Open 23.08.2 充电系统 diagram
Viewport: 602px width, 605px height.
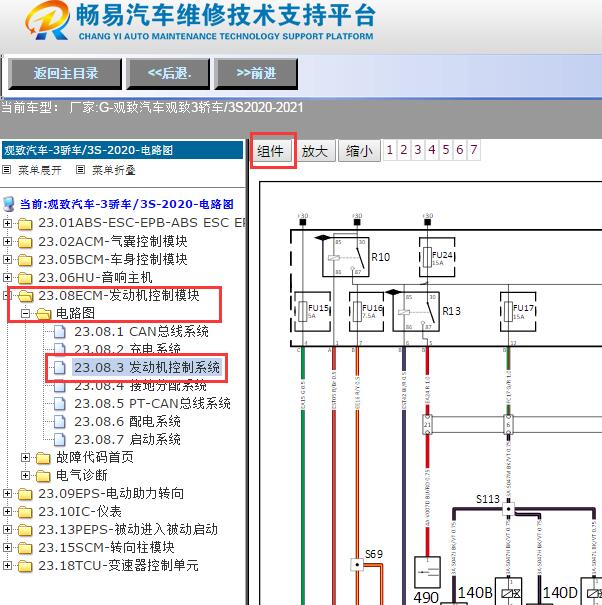tap(127, 349)
